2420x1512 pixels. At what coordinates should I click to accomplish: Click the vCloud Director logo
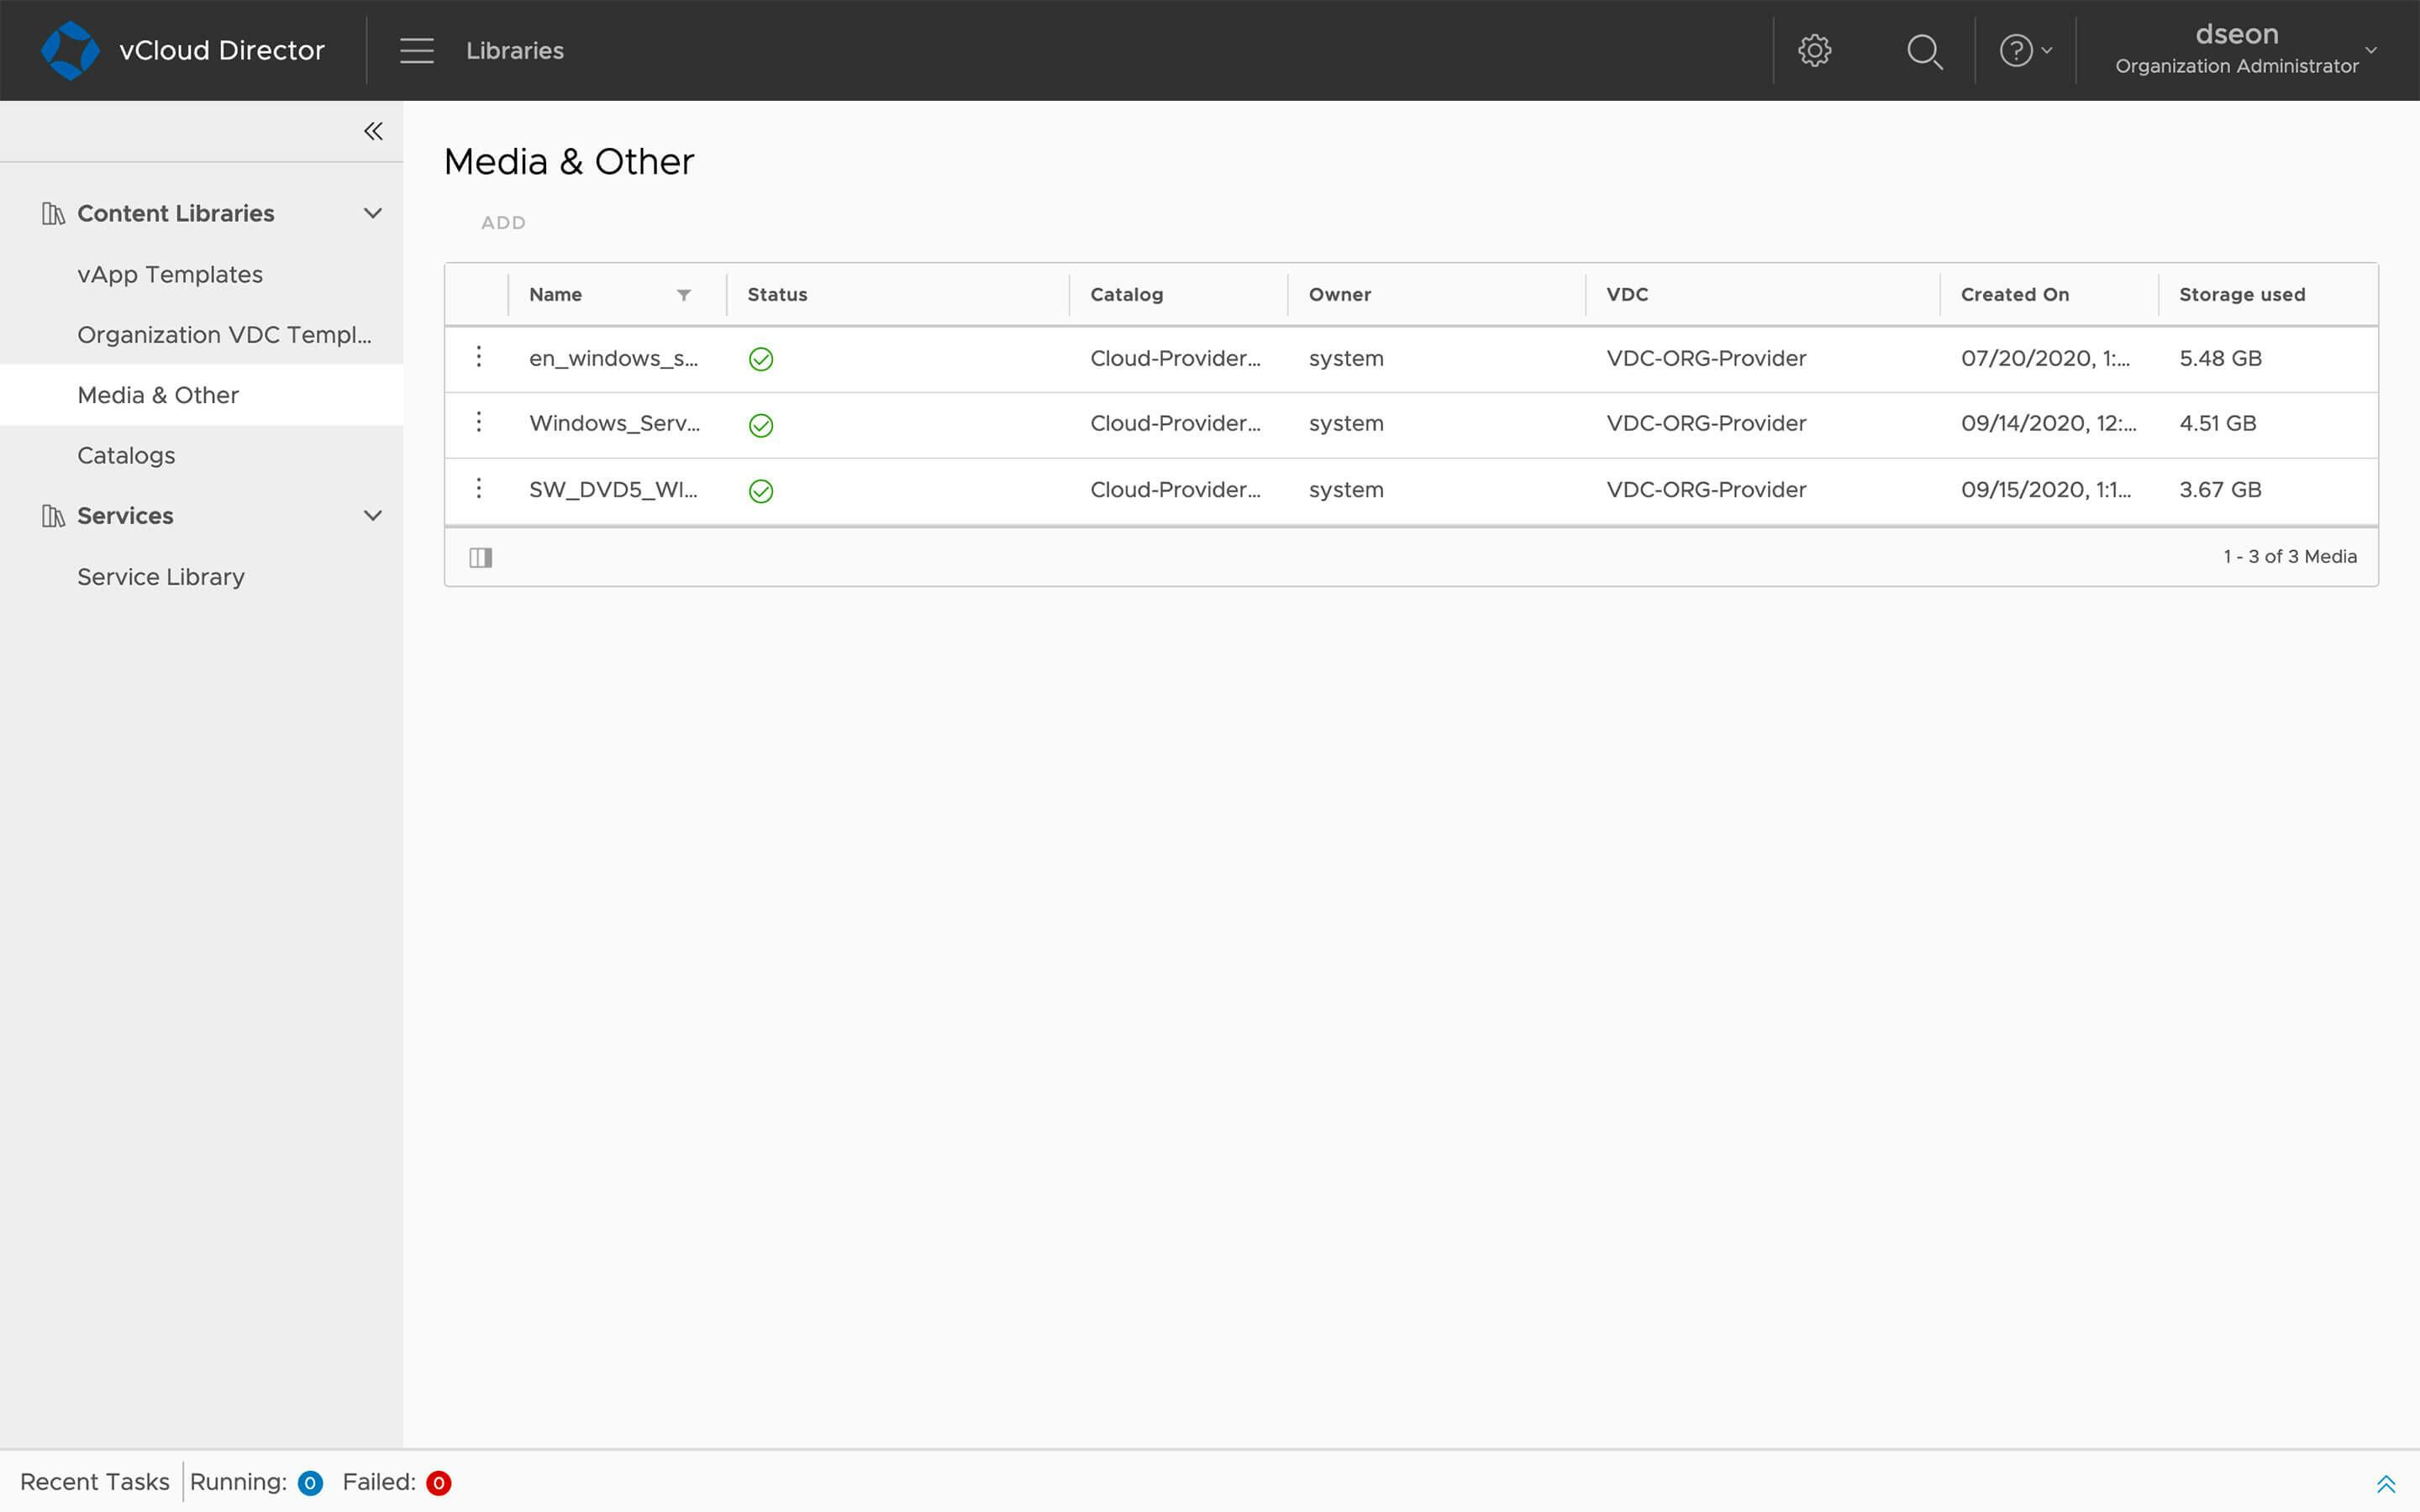point(70,49)
